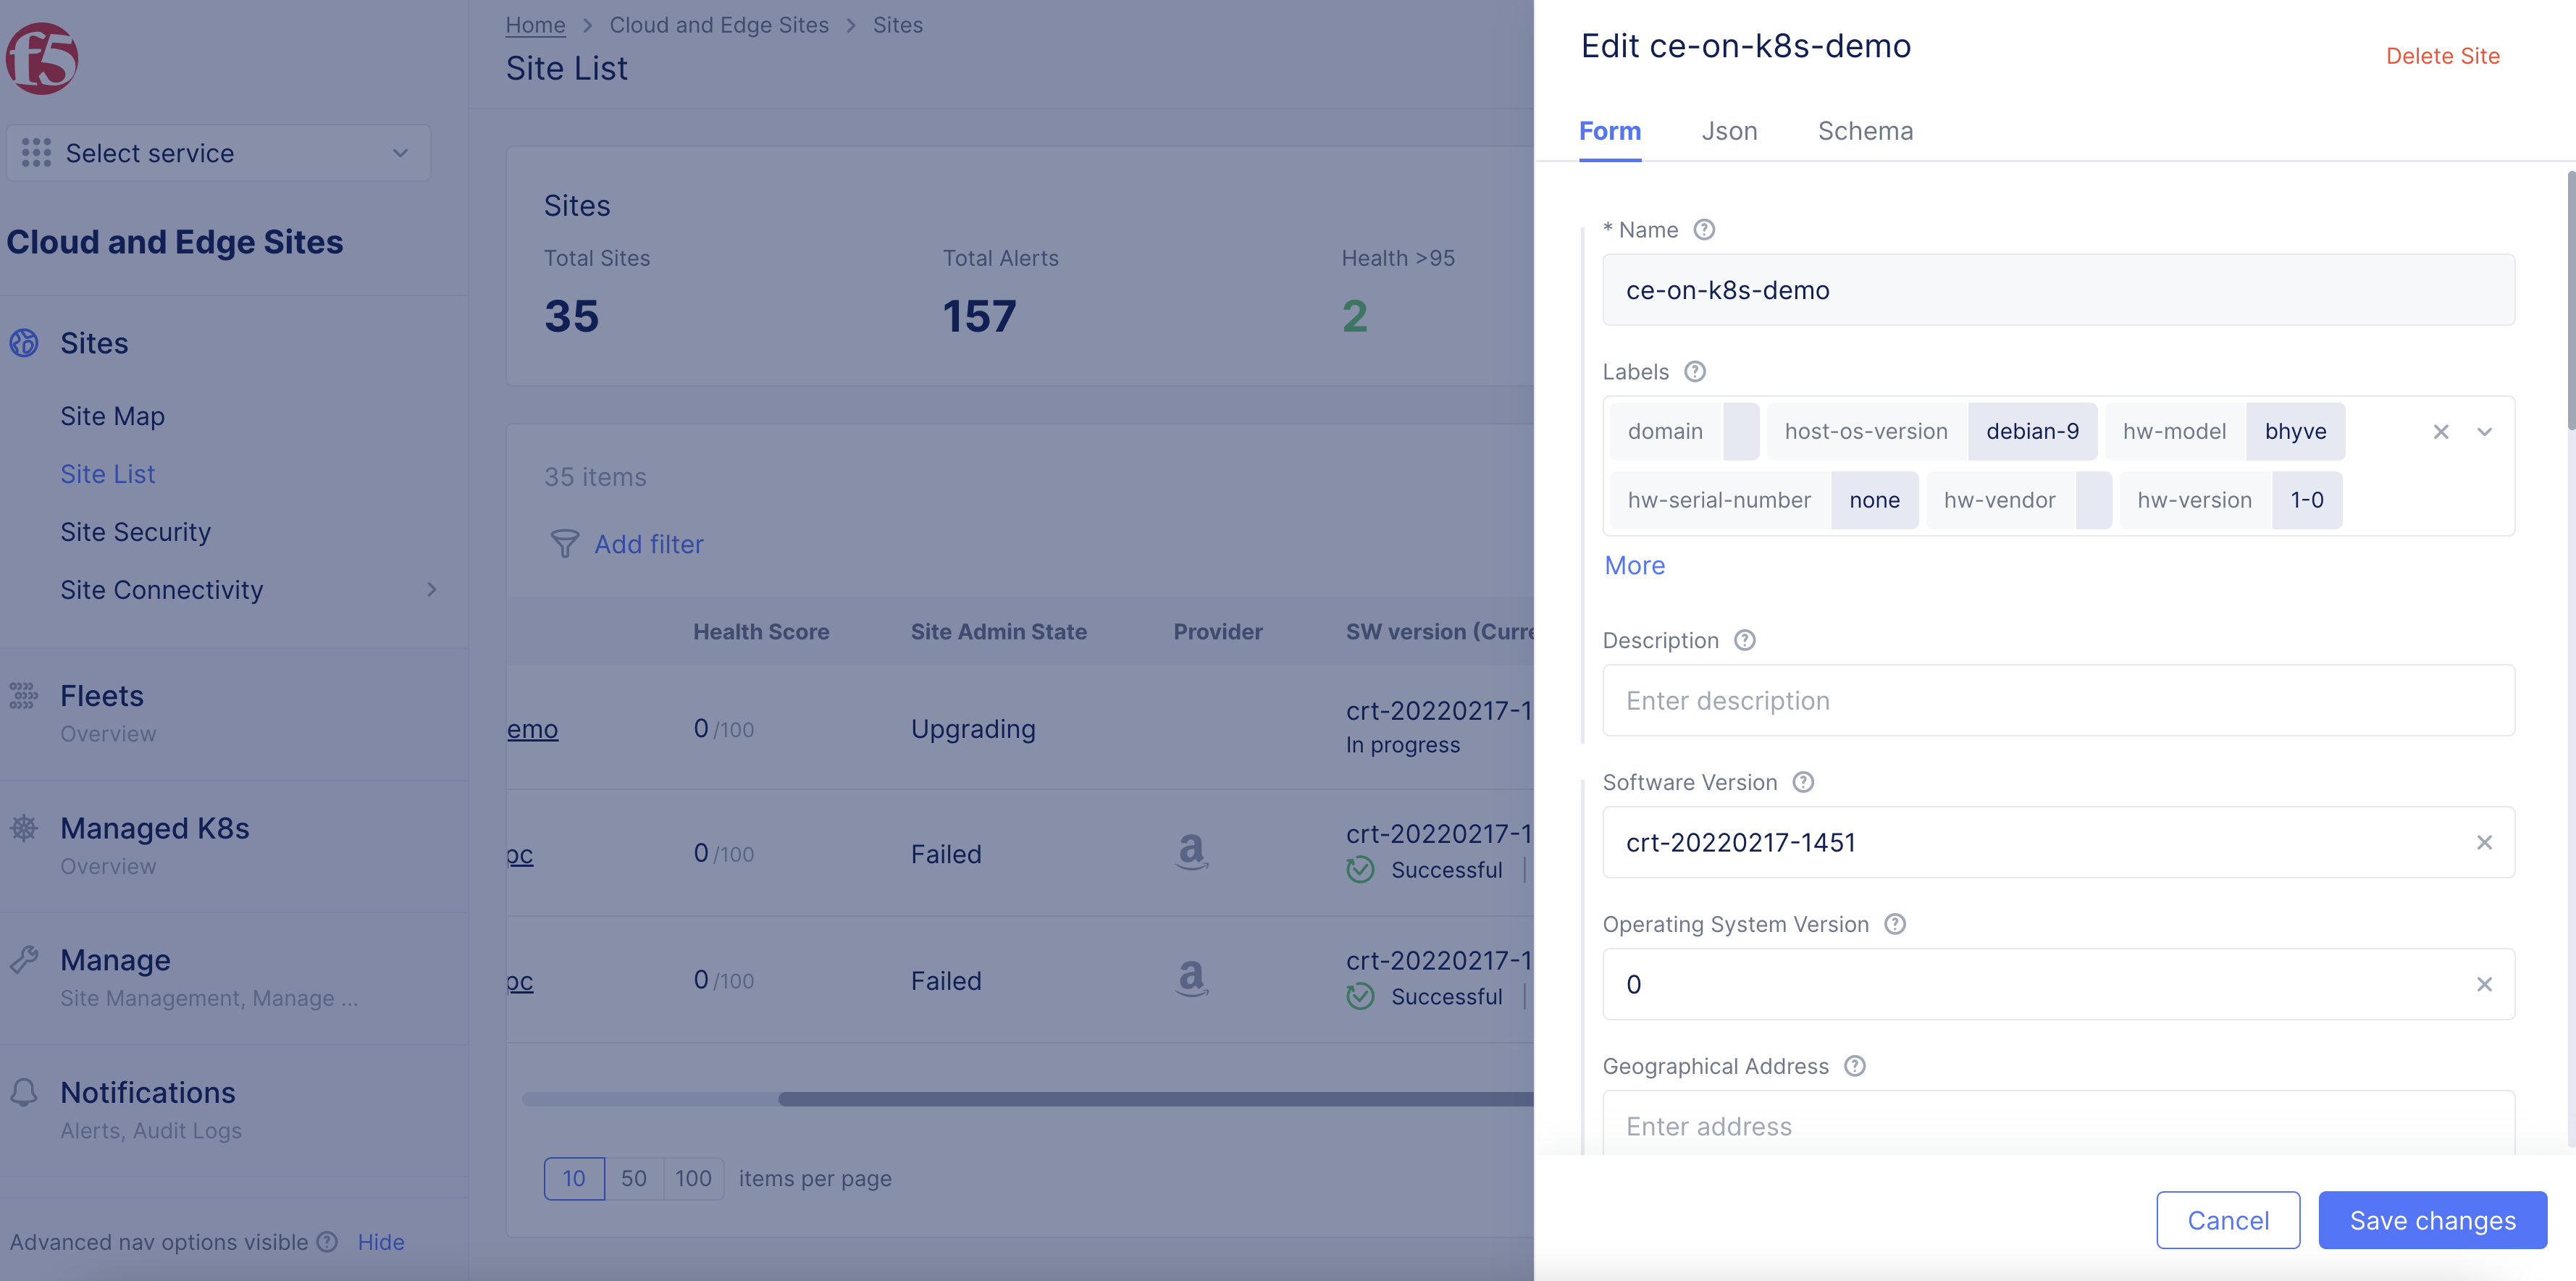Click the Labels help question icon
2576x1281 pixels.
pyautogui.click(x=1694, y=372)
